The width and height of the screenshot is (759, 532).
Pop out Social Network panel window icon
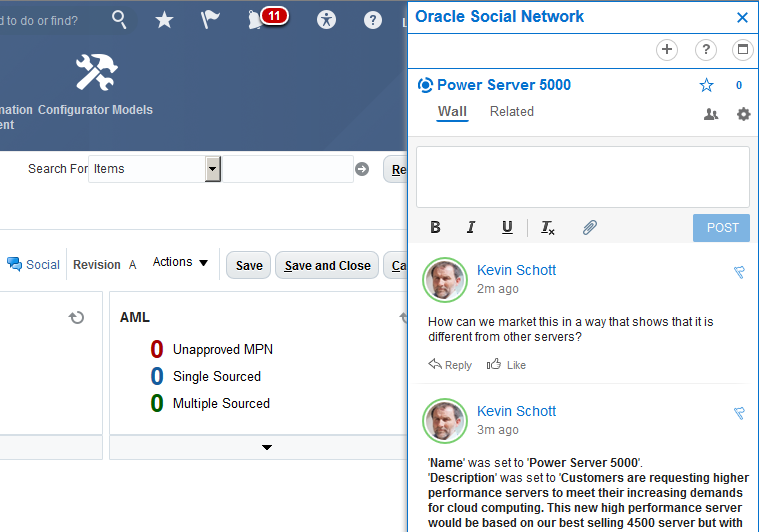click(743, 49)
